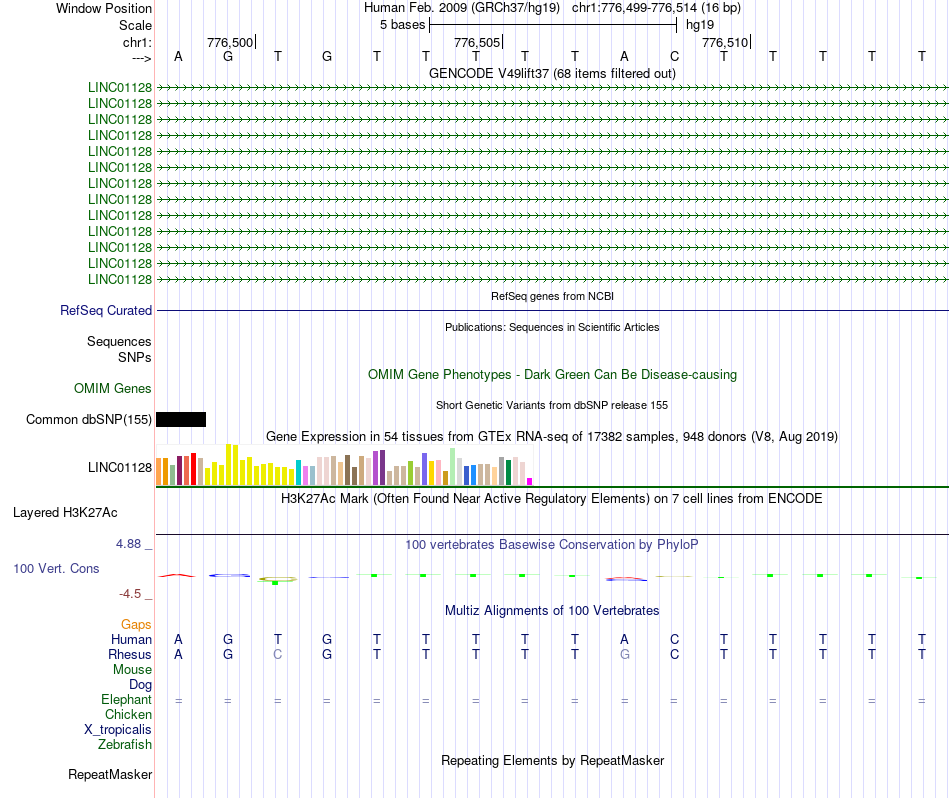Click Multiz Alignments of 100 Vertebrates title

(x=552, y=610)
